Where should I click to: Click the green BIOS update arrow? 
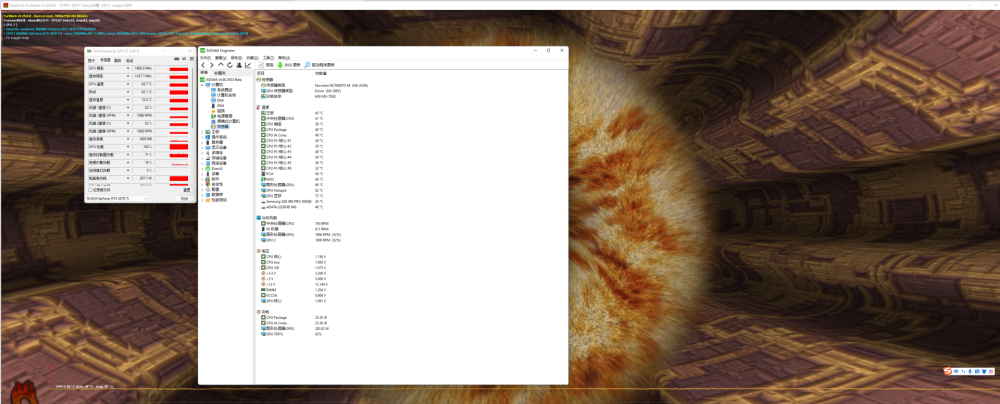click(x=280, y=65)
